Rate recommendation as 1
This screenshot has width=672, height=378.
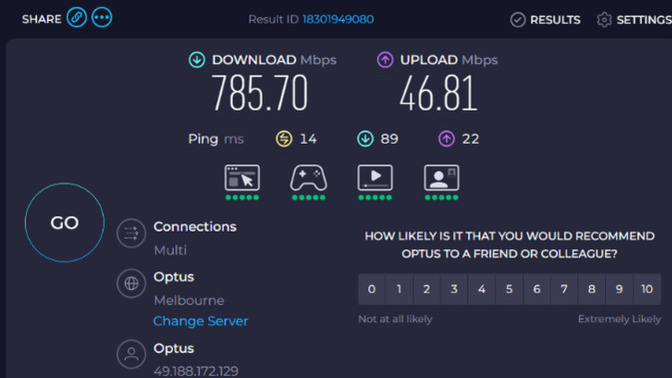[399, 289]
